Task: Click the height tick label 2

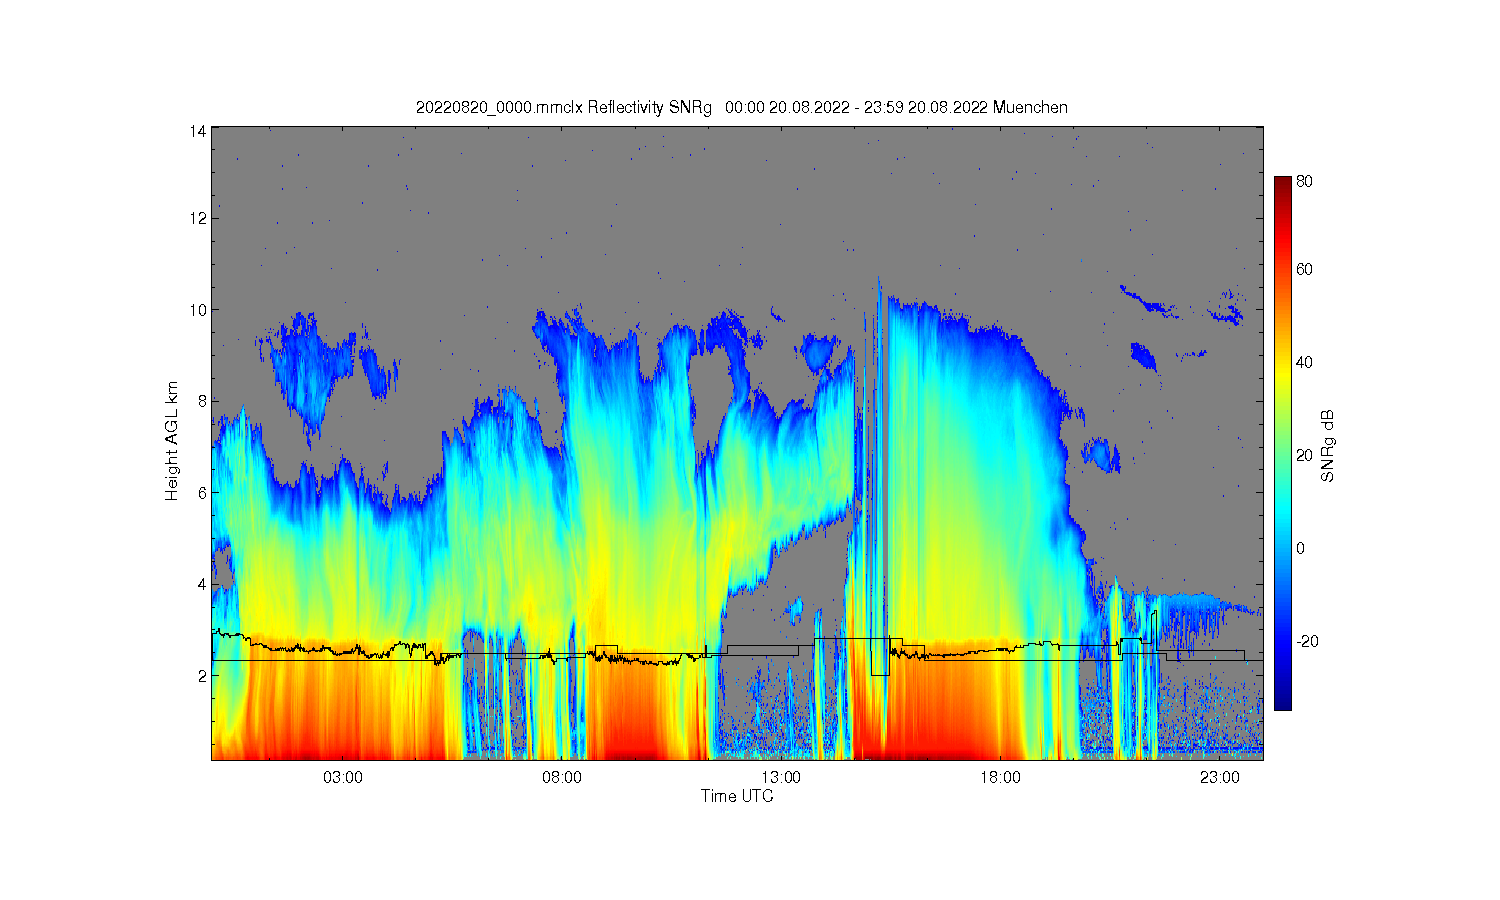Action: click(x=202, y=676)
